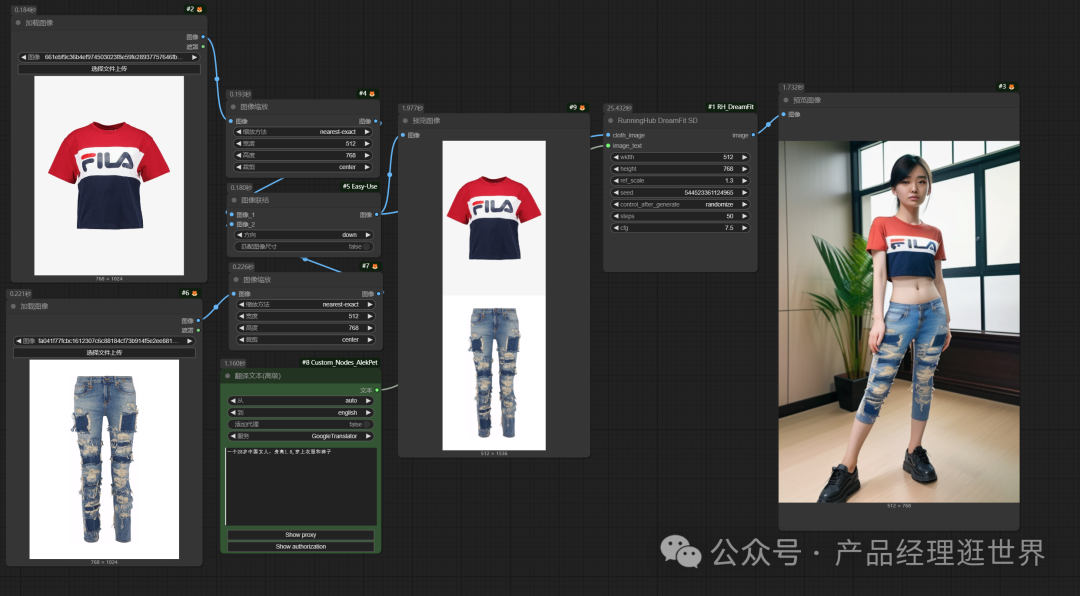Click the 文本 output port of translate node
1080x596 pixels.
(x=377, y=390)
